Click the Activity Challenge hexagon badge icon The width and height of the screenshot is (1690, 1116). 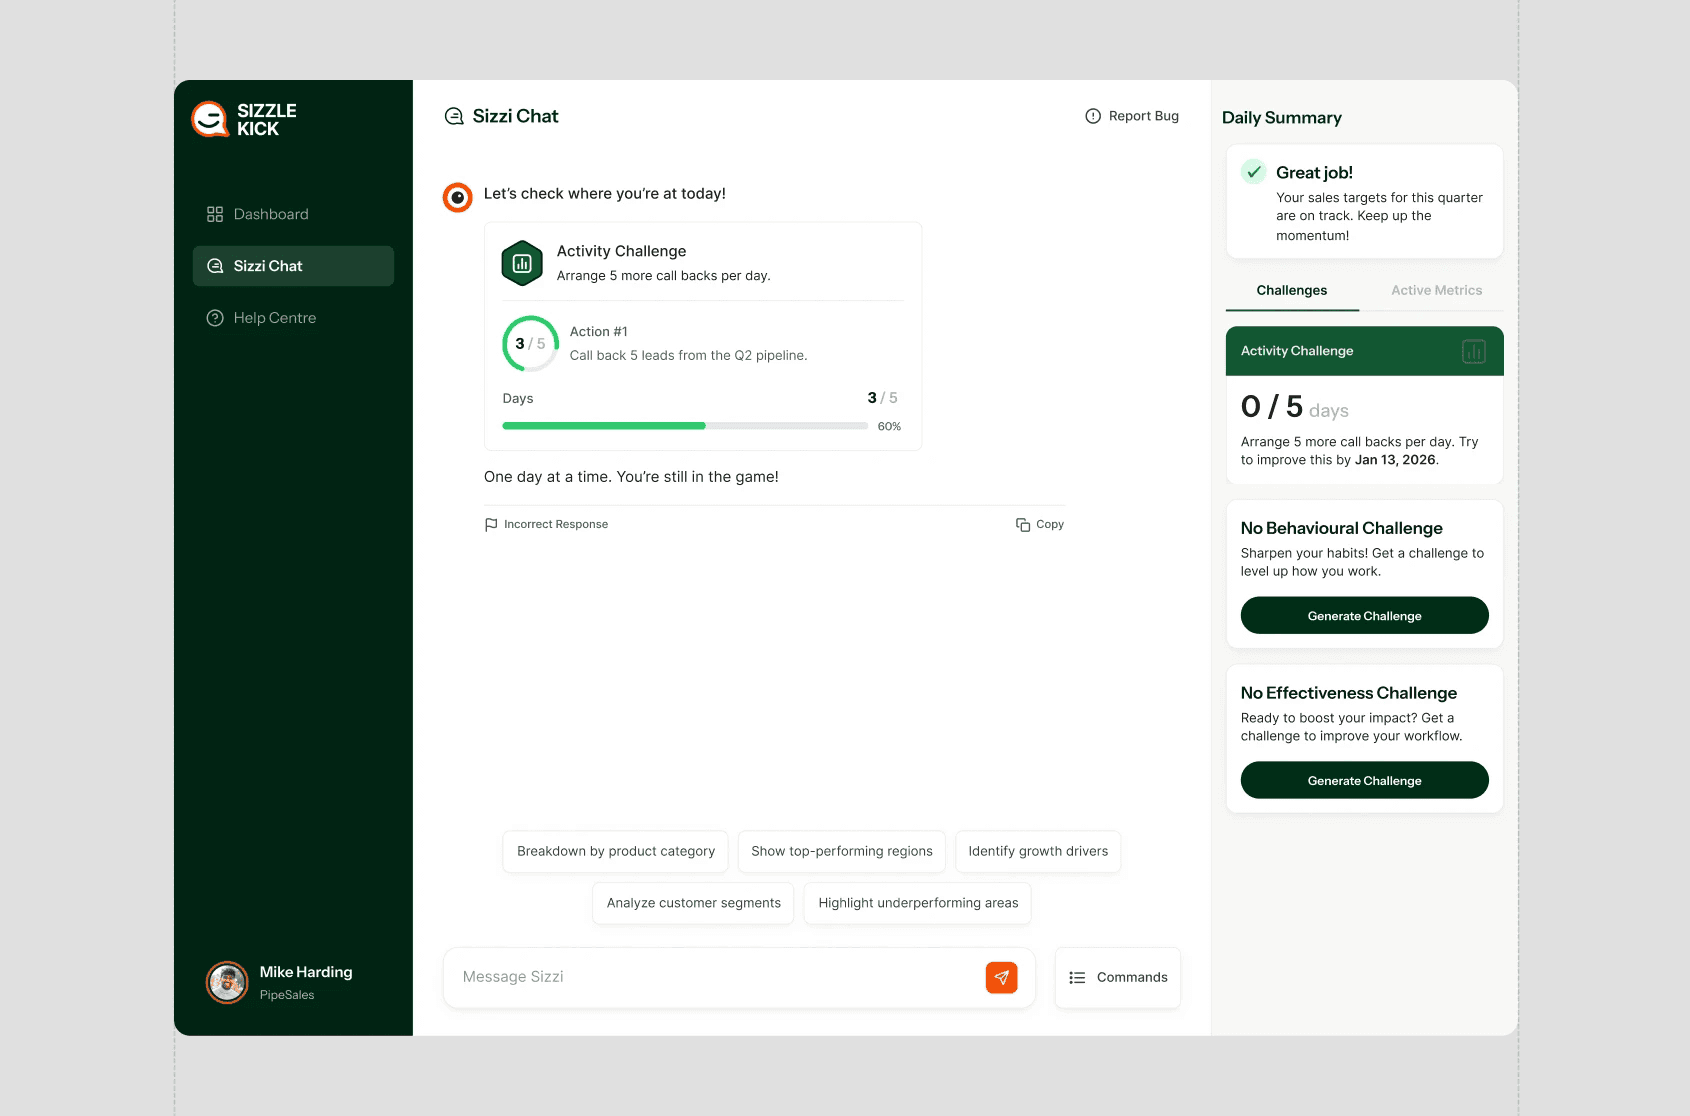[x=521, y=262]
